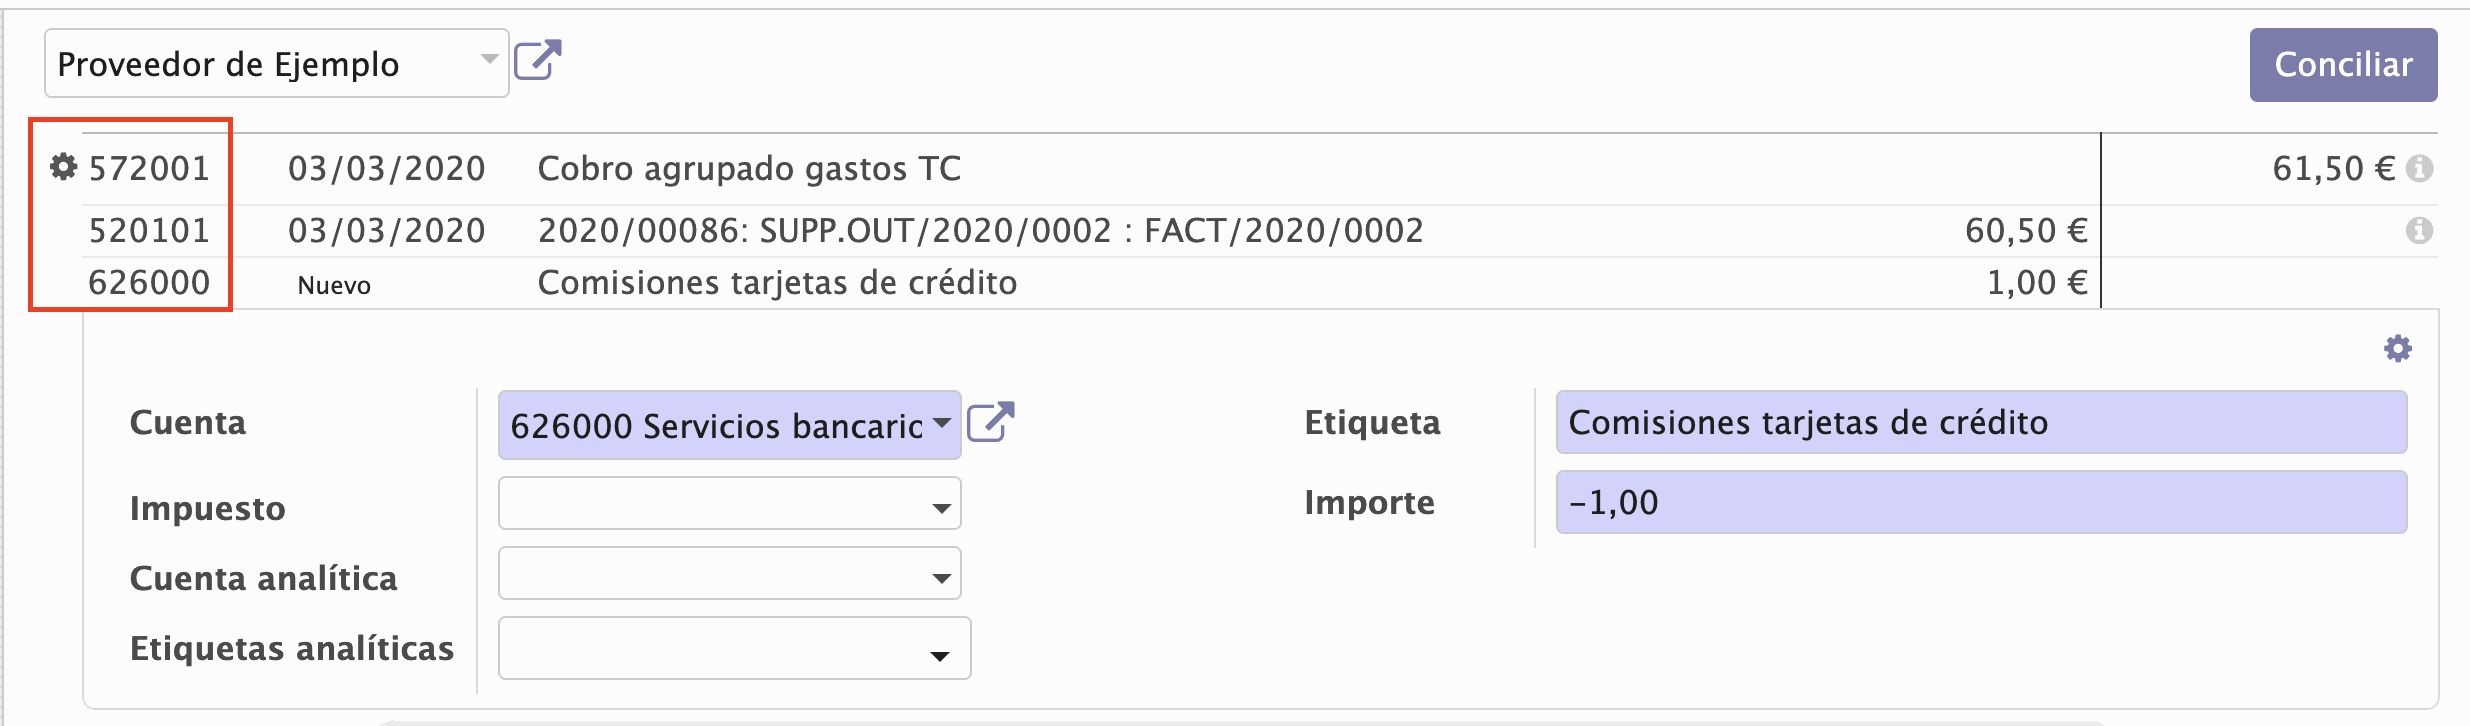Viewport: 2470px width, 726px height.
Task: Click account number 626000 in the list
Action: click(x=149, y=283)
